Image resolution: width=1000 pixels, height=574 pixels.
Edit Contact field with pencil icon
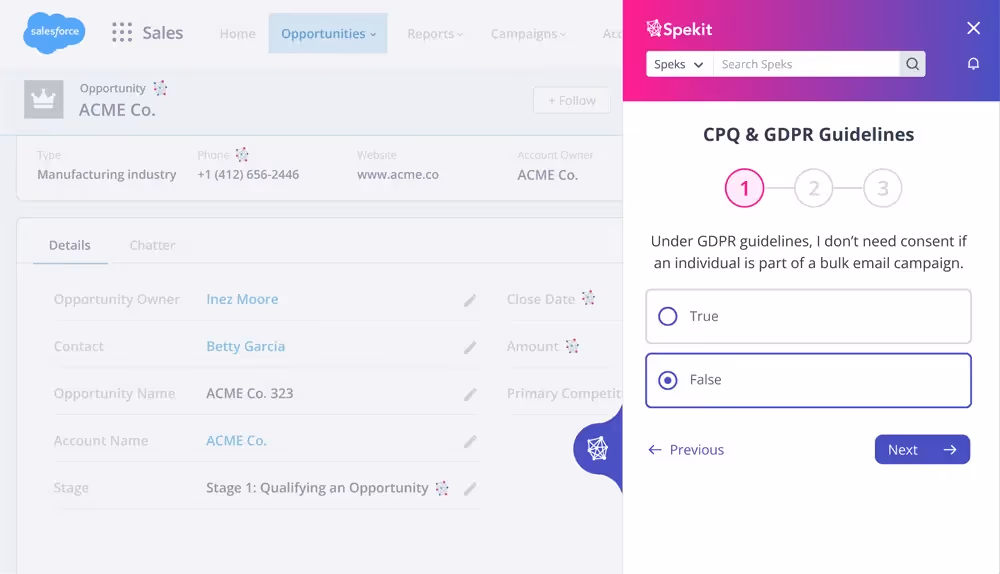470,348
